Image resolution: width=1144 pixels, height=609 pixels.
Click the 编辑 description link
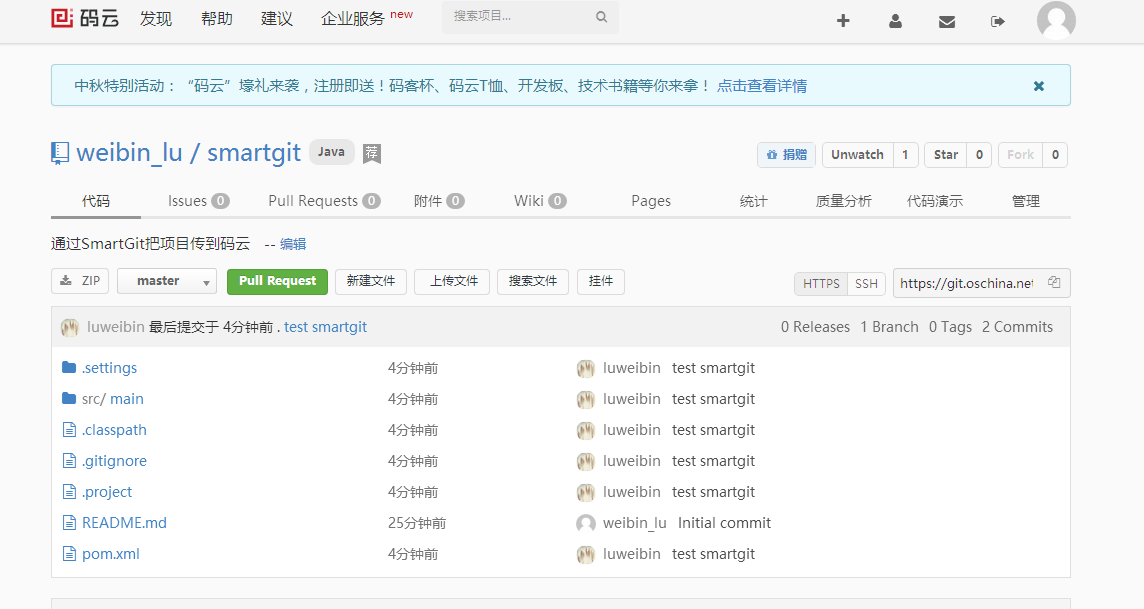pos(293,244)
